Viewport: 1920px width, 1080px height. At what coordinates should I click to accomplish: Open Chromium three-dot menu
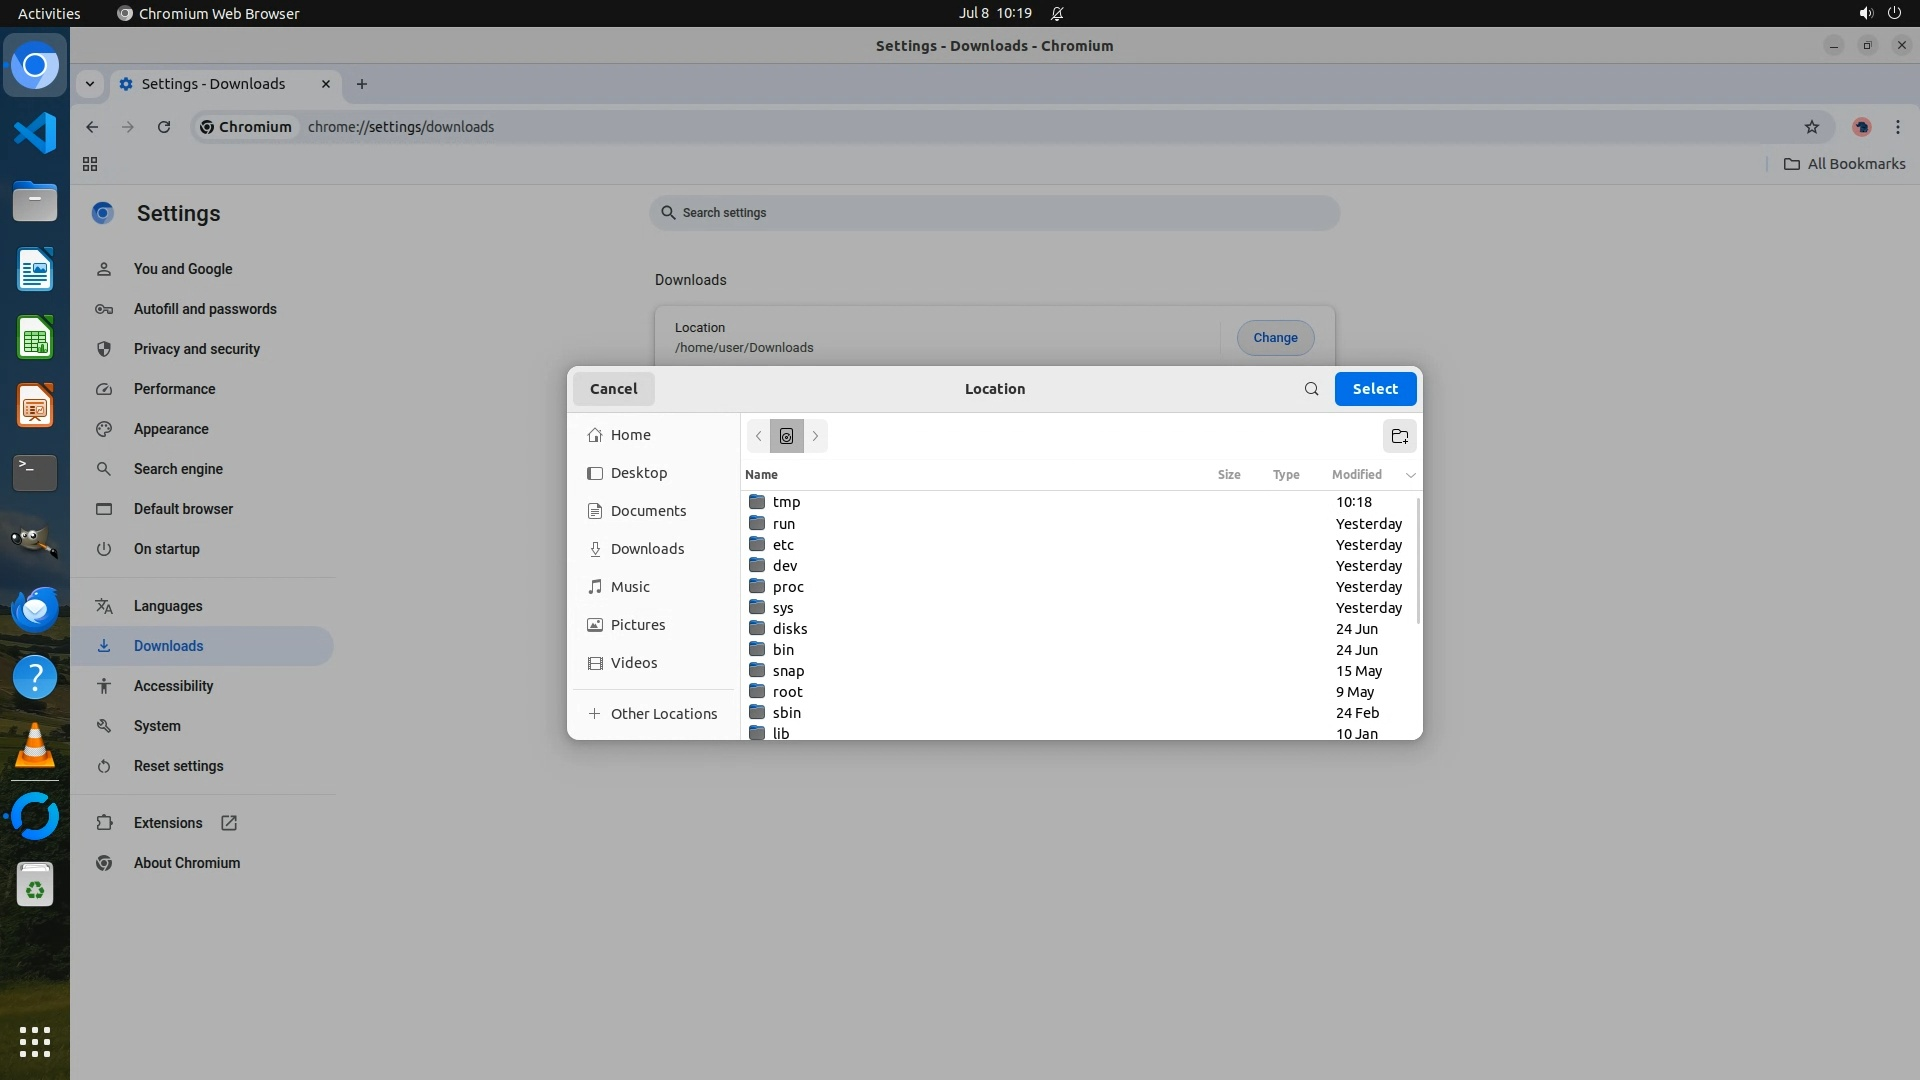tap(1897, 127)
